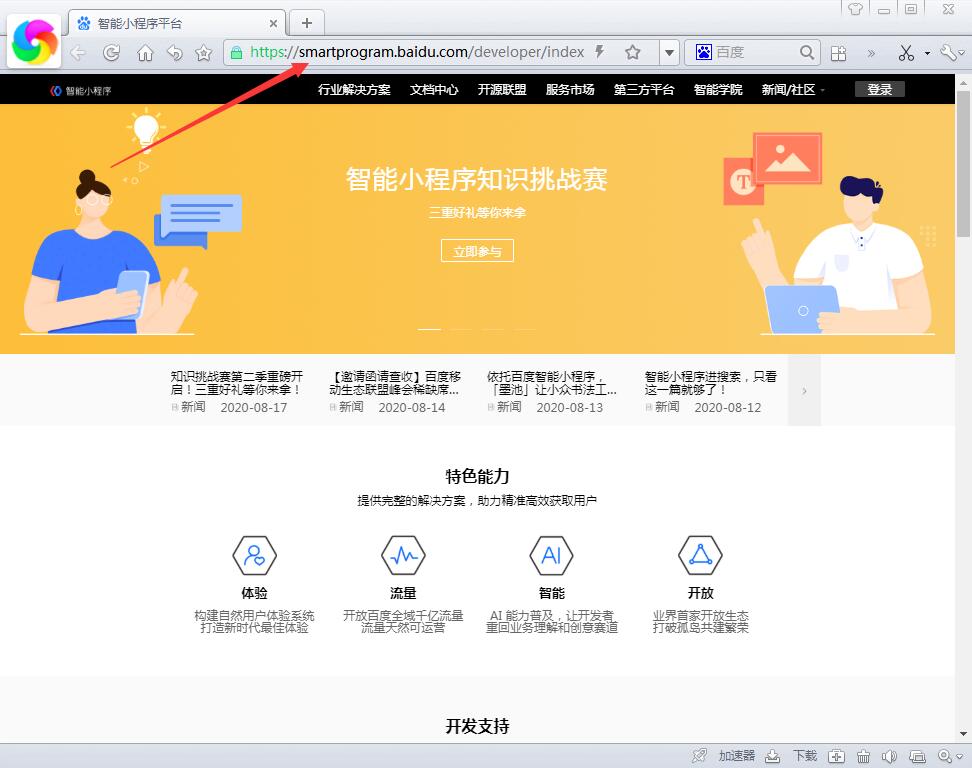Show more toolbar items chevron
Screen dimensions: 972x768
871,53
